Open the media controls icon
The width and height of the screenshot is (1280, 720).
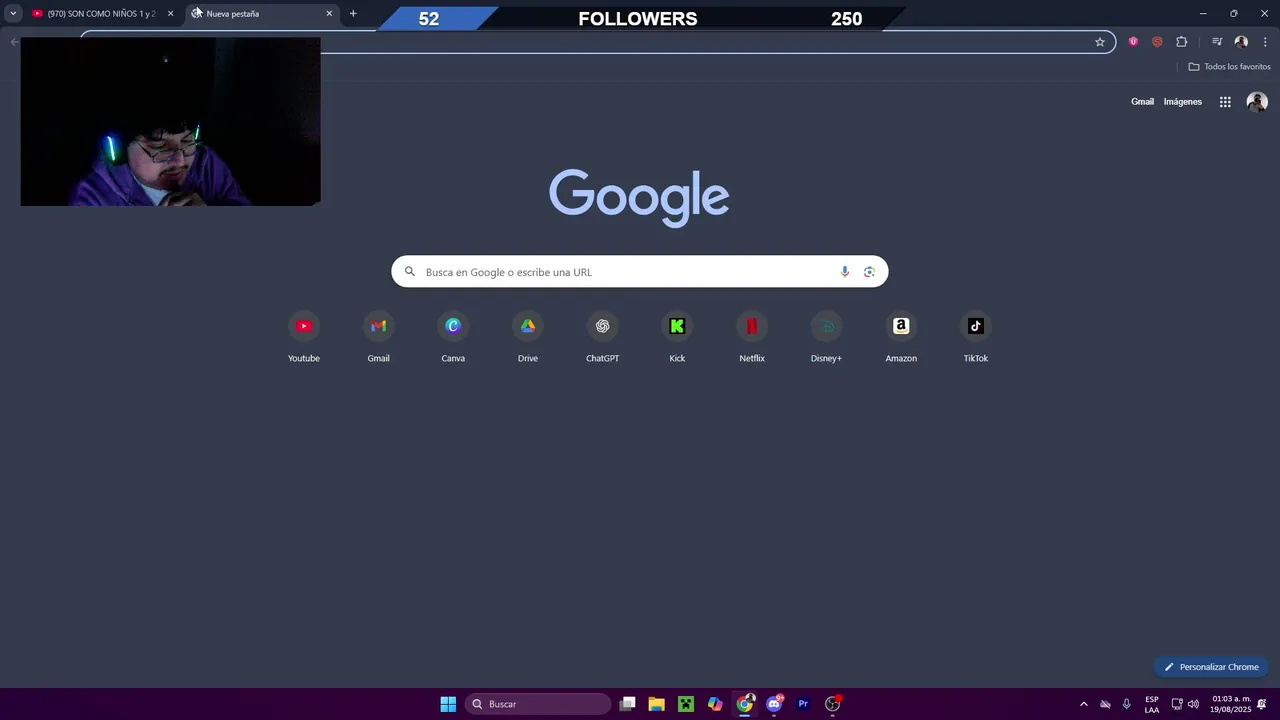pyautogui.click(x=1217, y=42)
